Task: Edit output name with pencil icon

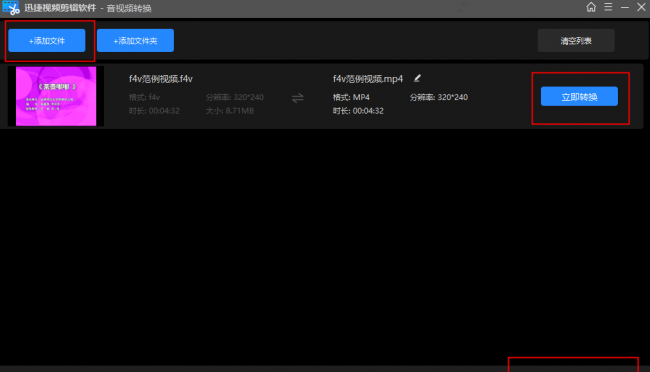Action: tap(417, 78)
